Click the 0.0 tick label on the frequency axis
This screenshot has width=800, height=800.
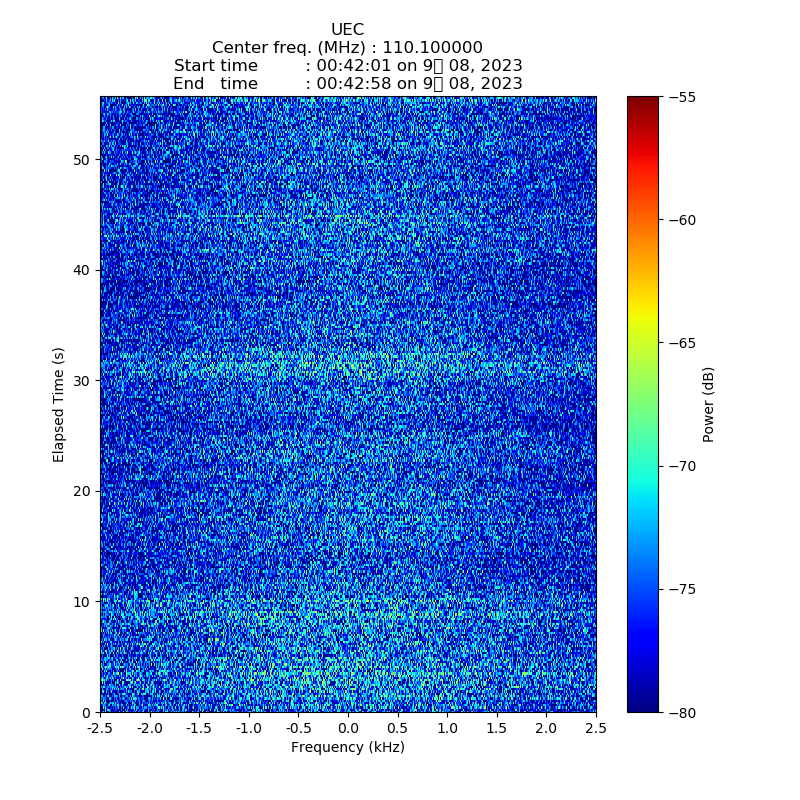(347, 729)
